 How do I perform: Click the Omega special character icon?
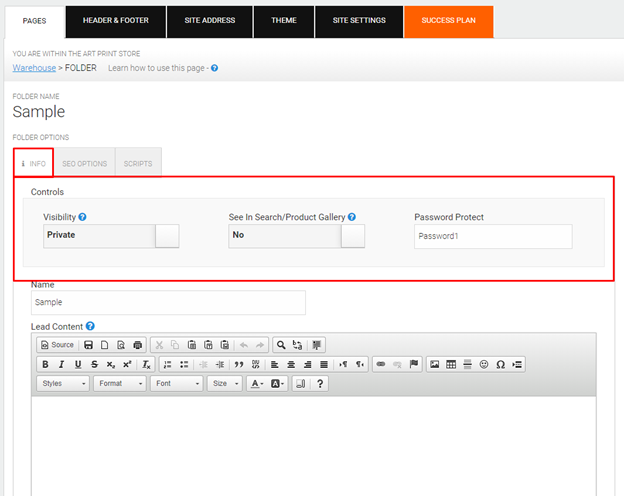[500, 364]
